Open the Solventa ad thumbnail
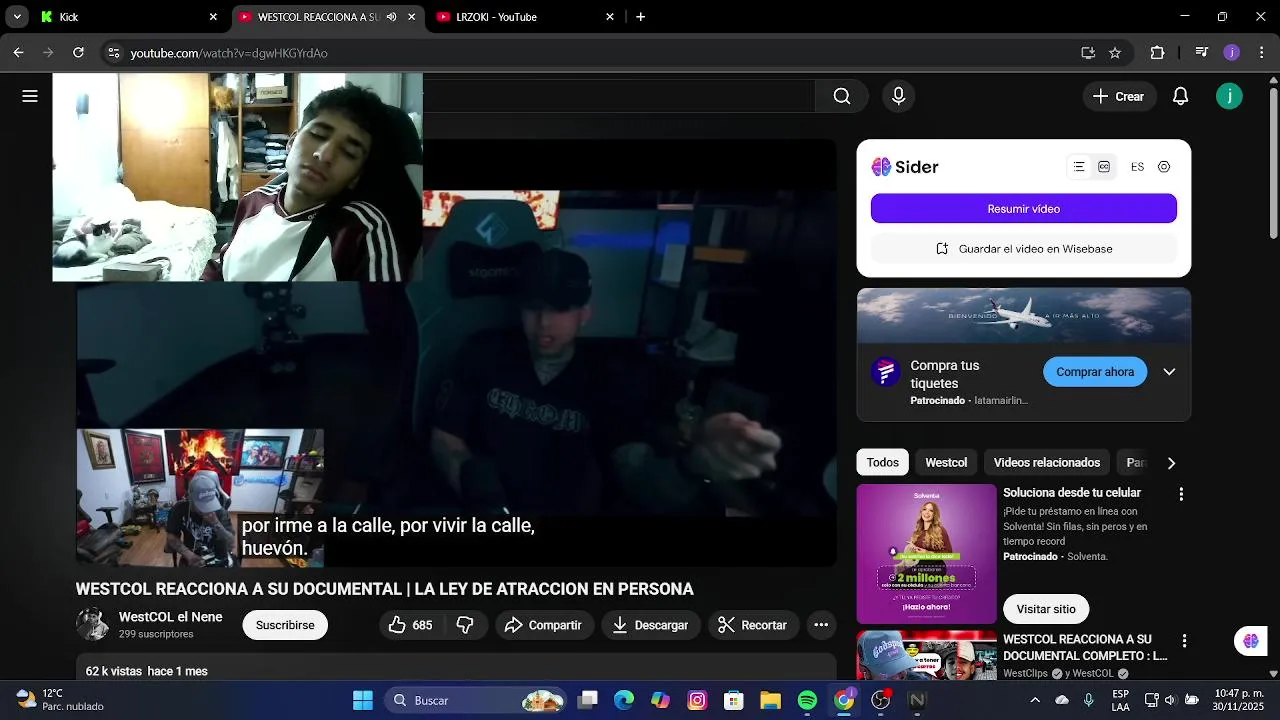 click(x=927, y=554)
